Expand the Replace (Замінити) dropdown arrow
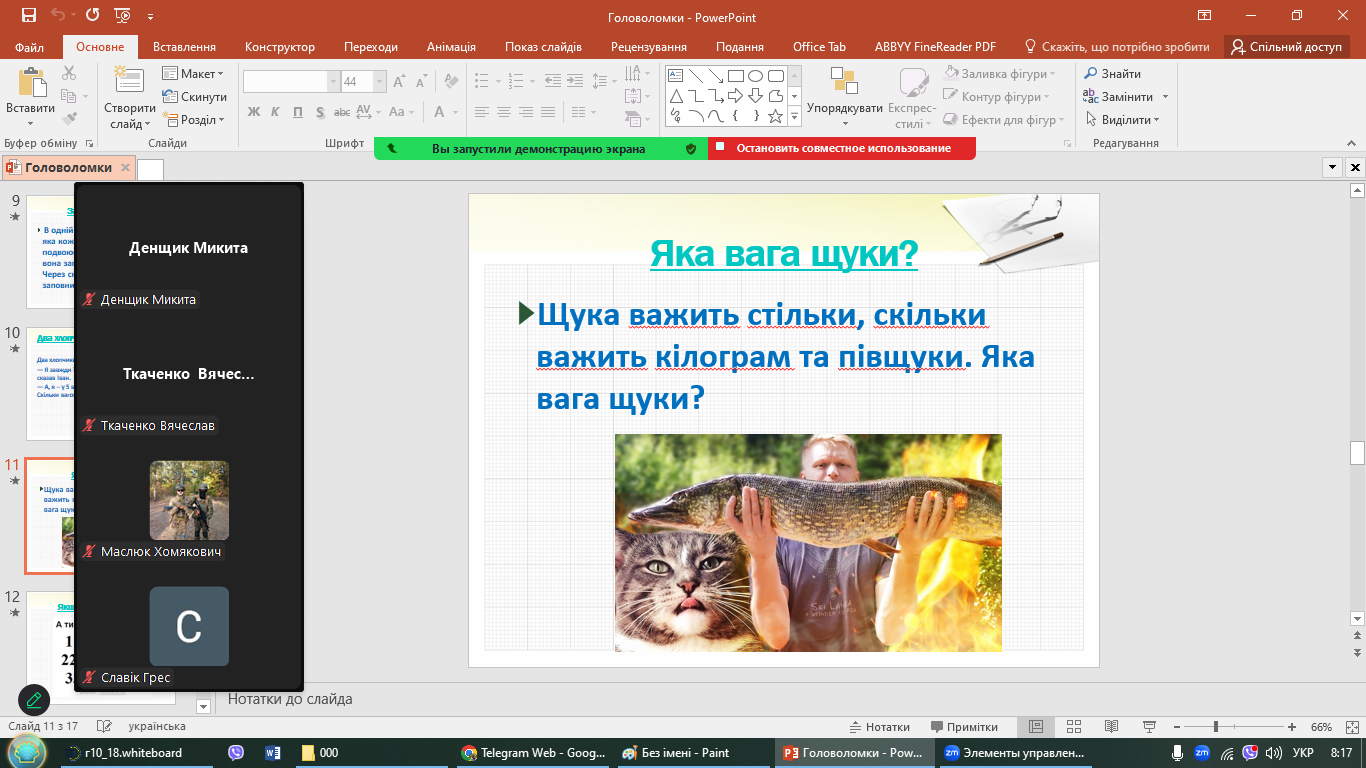 coord(1165,97)
